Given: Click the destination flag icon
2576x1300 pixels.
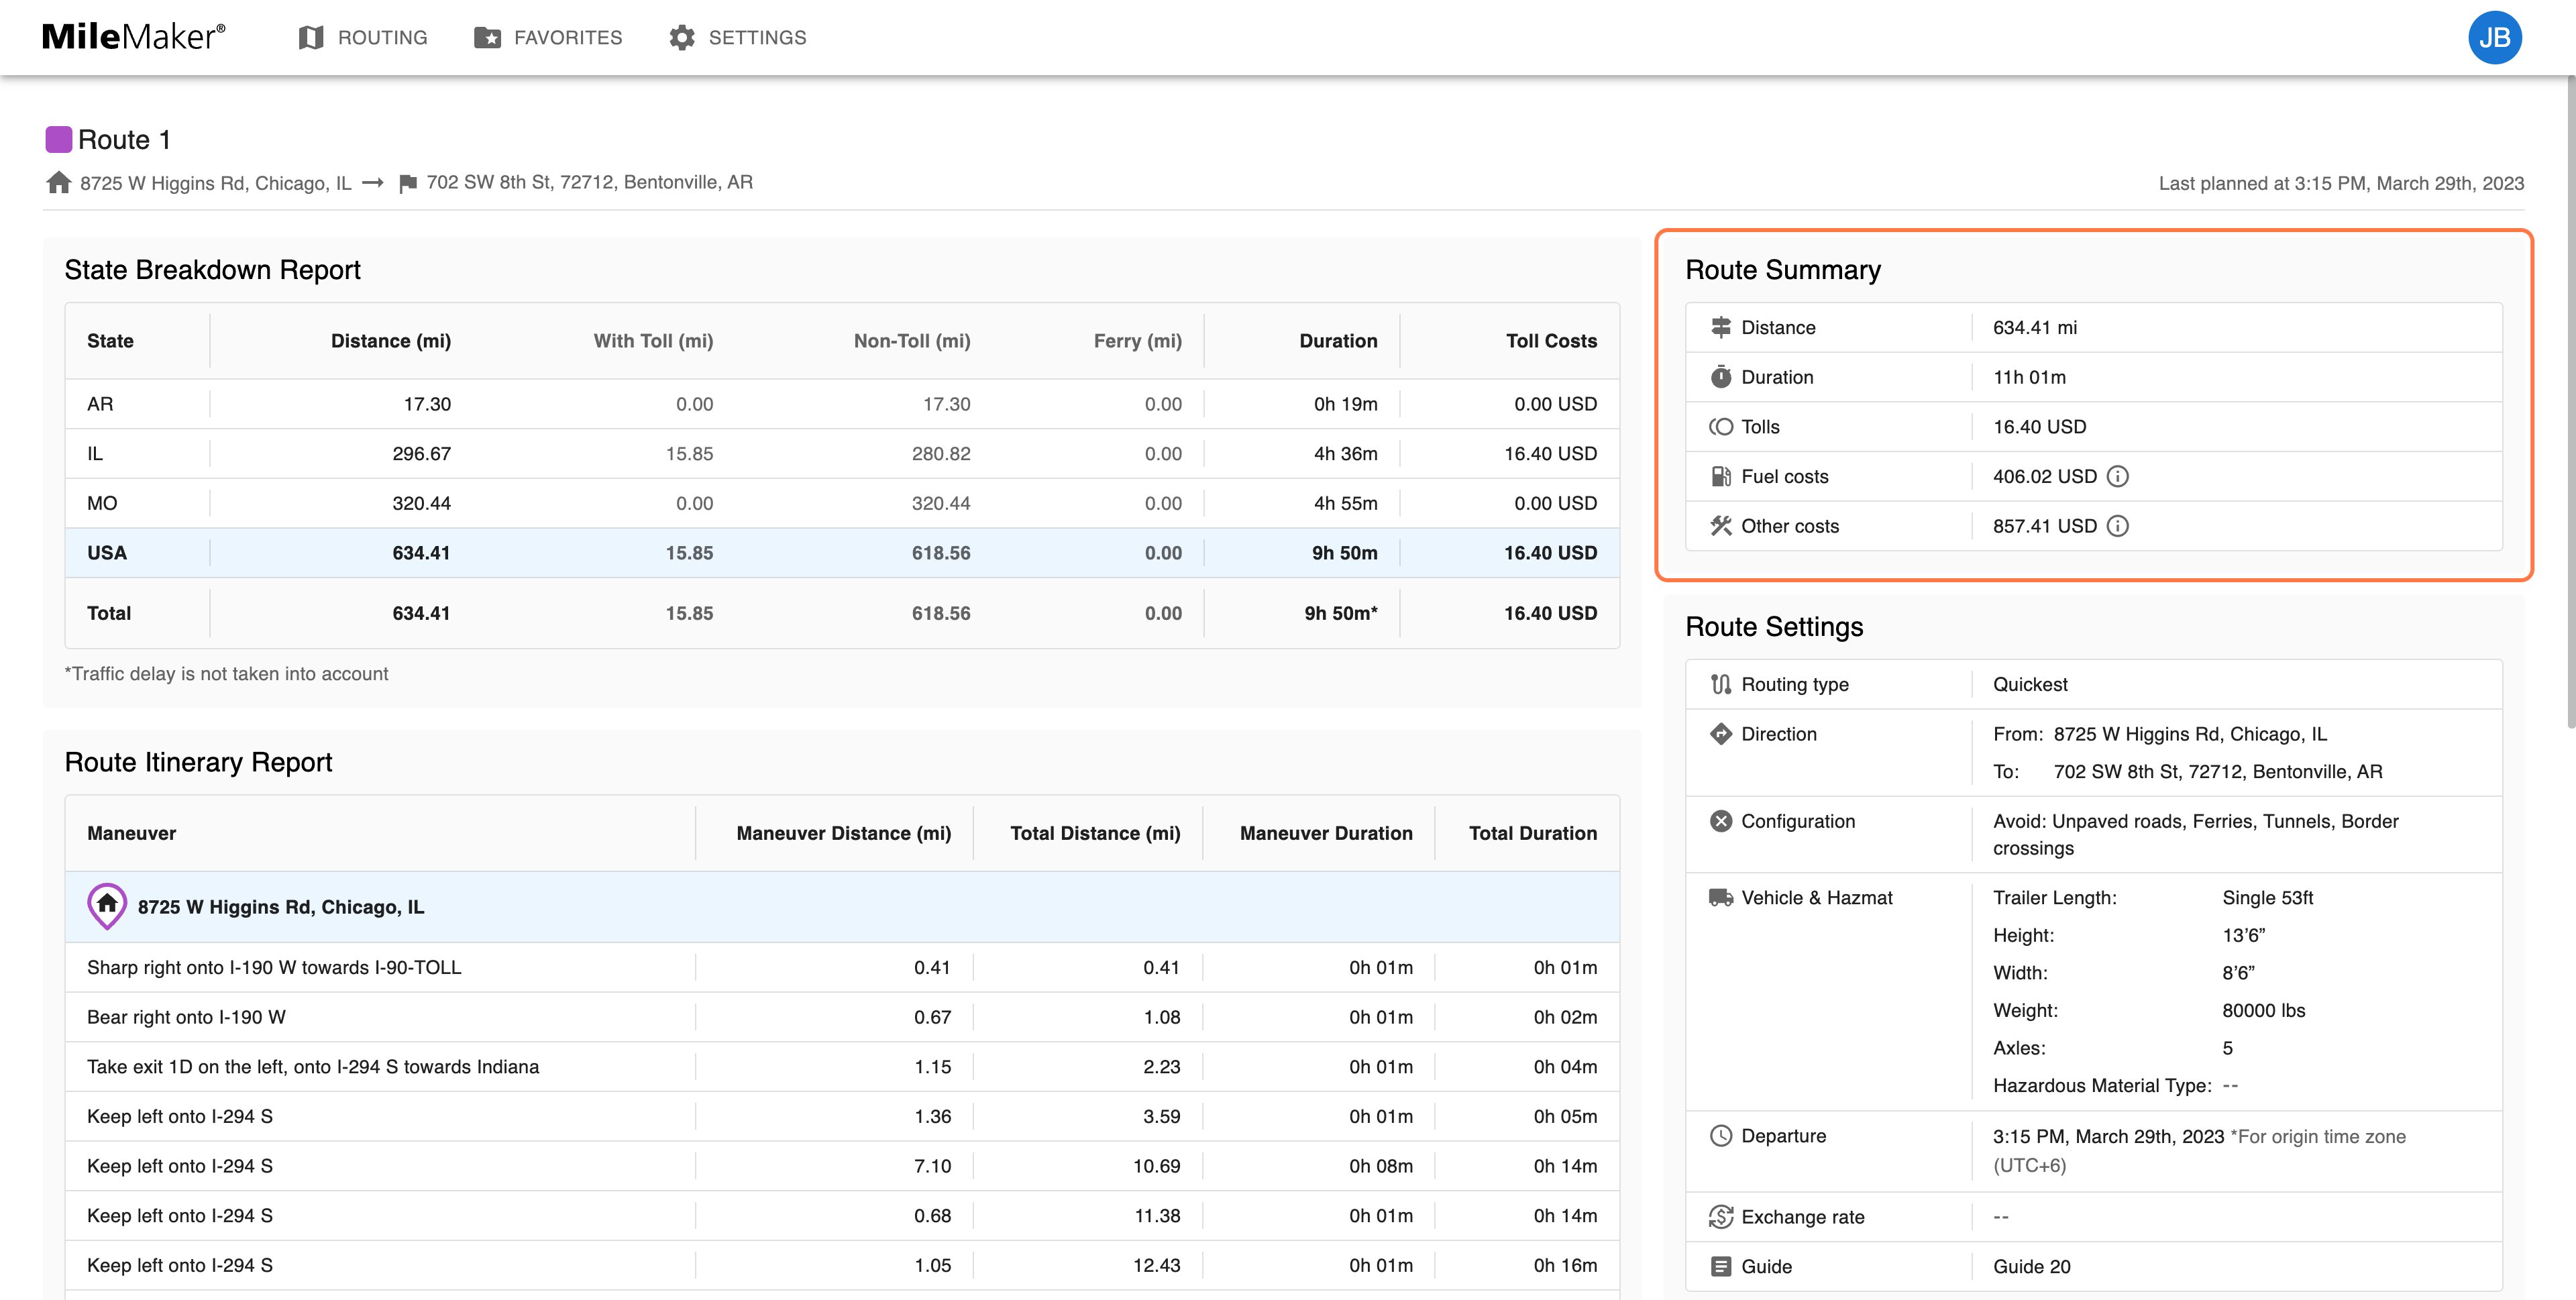Looking at the screenshot, I should click(x=407, y=183).
